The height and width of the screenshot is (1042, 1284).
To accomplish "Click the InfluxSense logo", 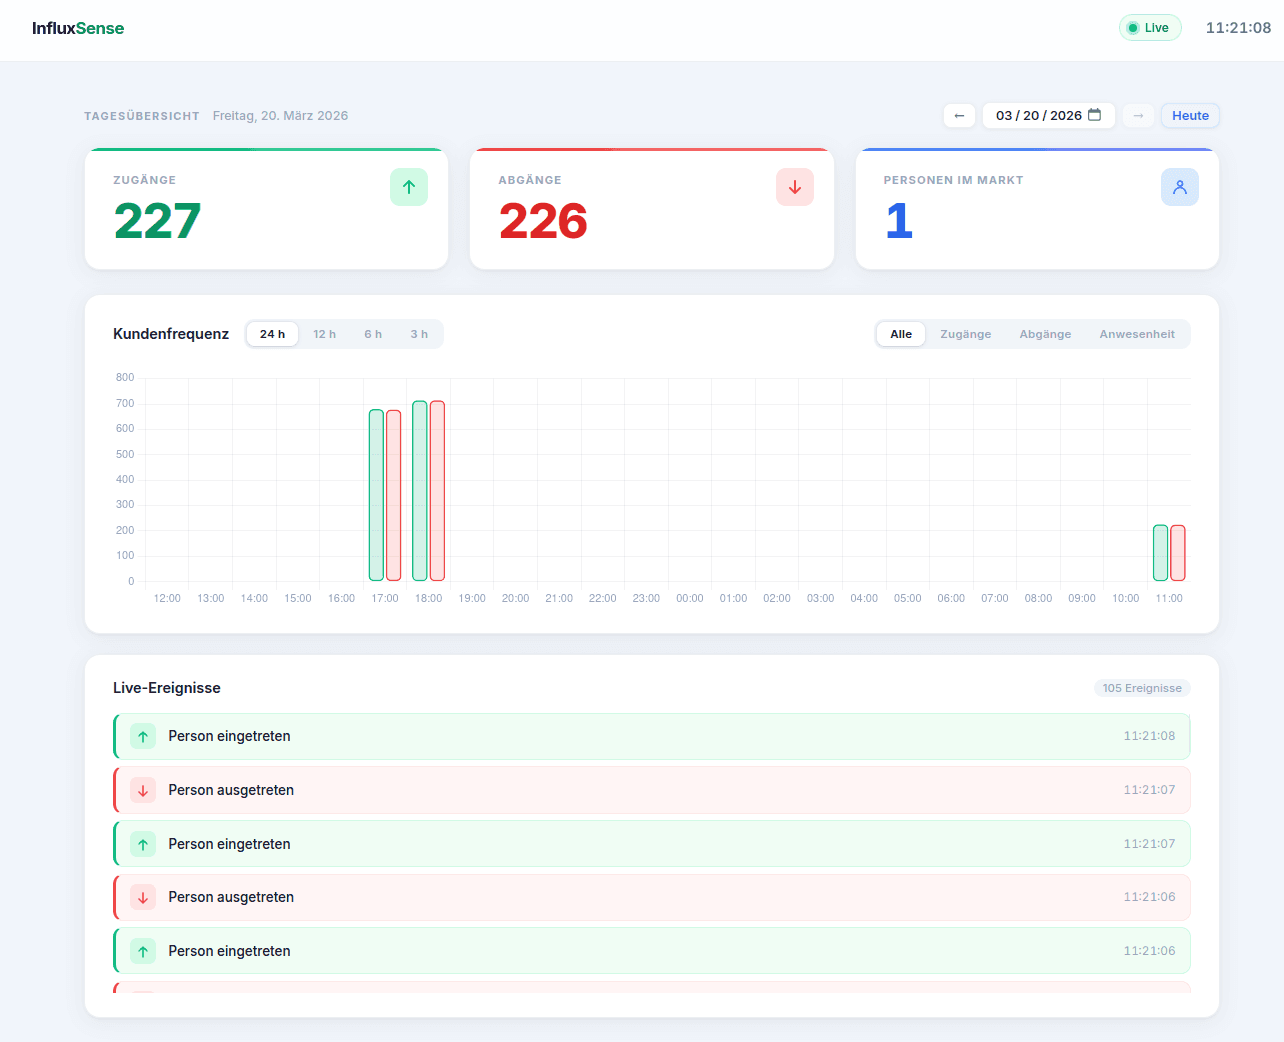I will pos(78,28).
